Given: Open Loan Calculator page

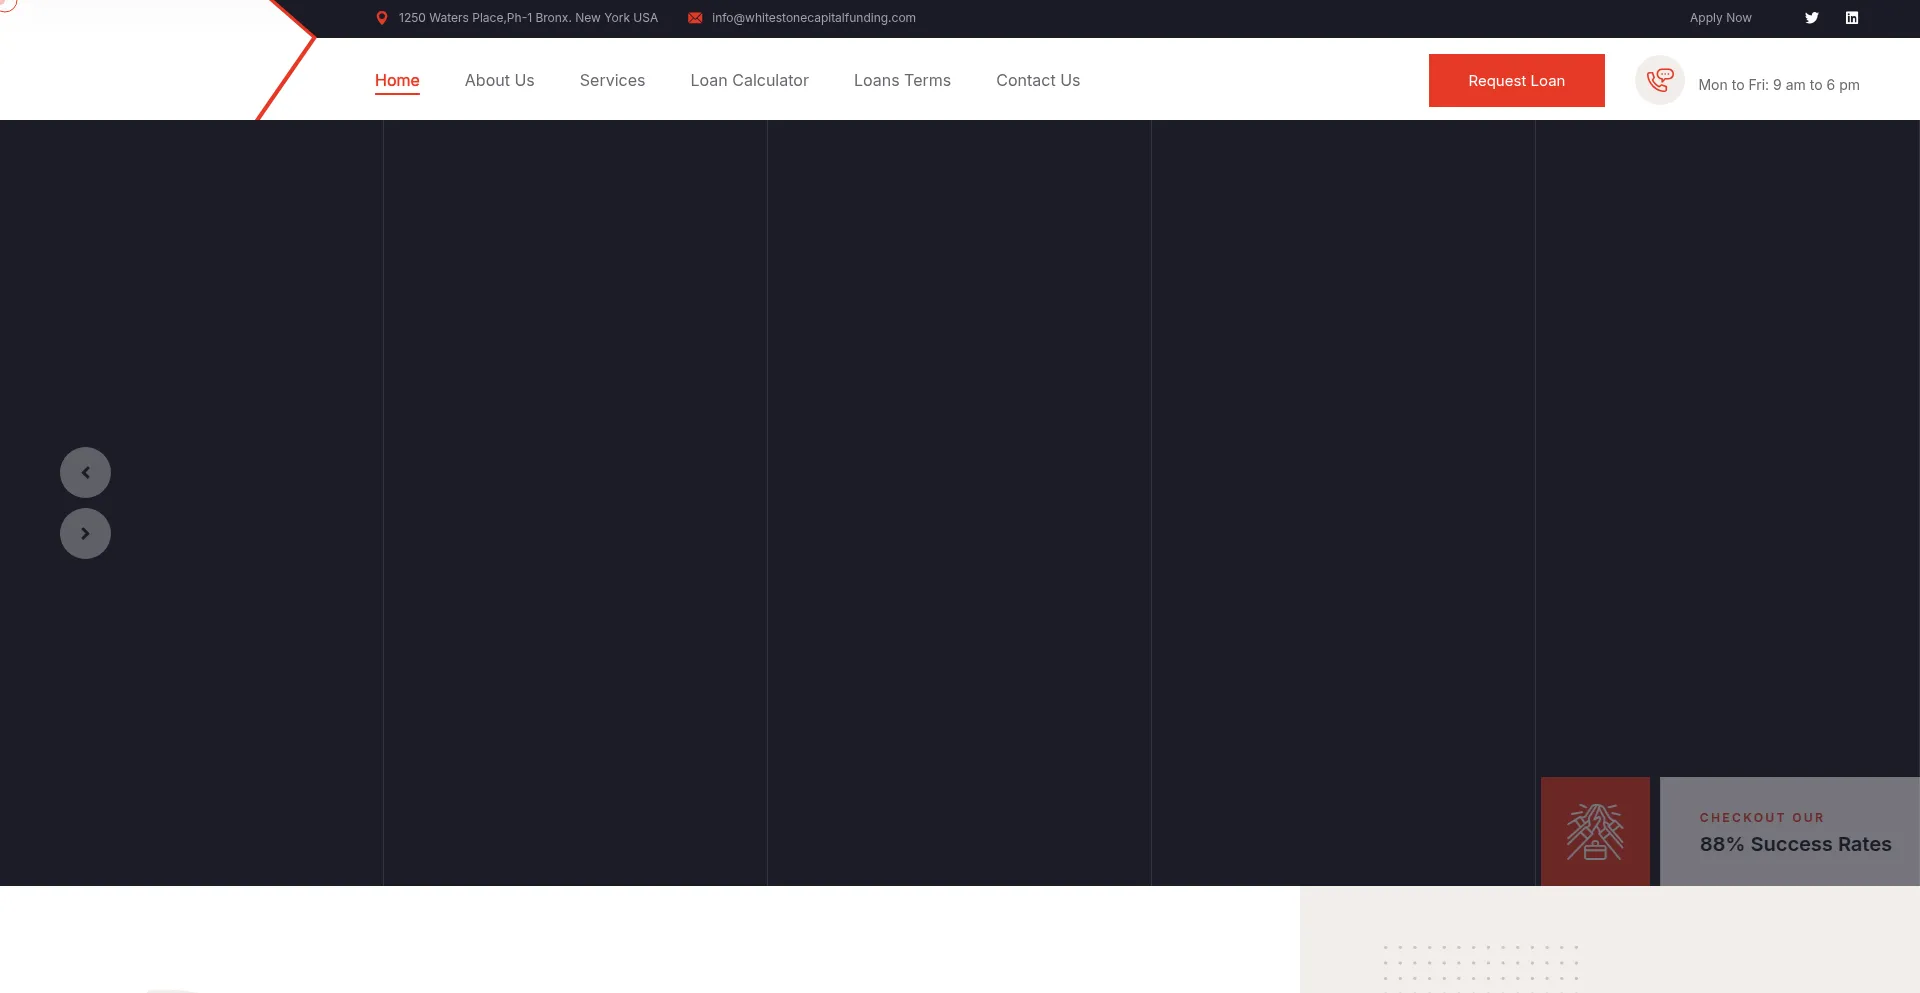Looking at the screenshot, I should [749, 80].
